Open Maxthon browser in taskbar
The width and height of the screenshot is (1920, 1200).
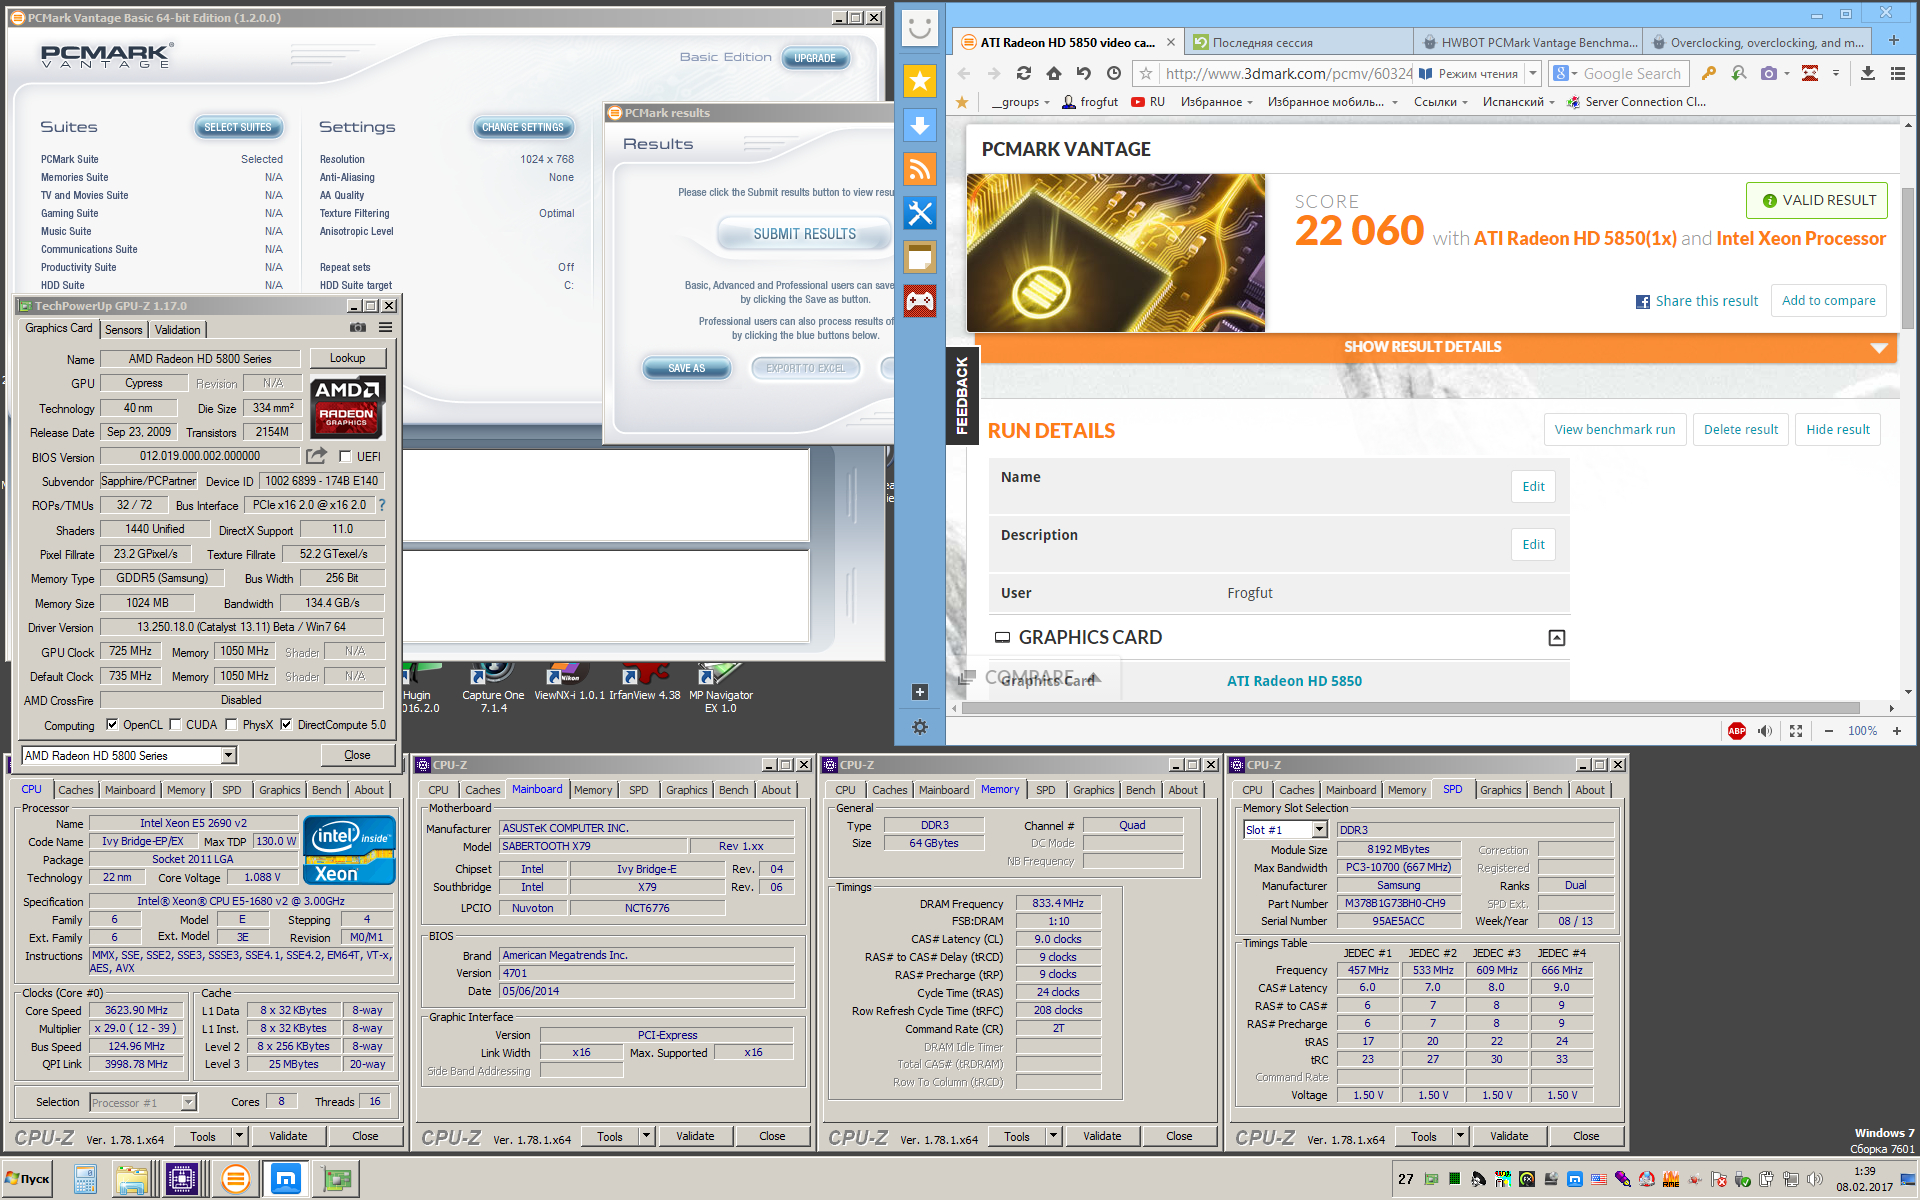pos(286,1179)
